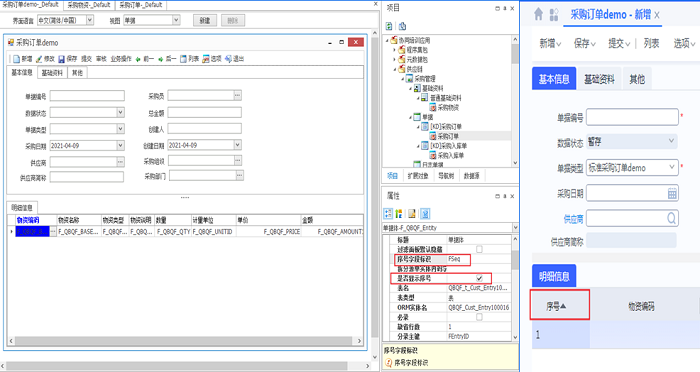Click the save disk icon in form toolbar
The image size is (700, 372).
tap(62, 59)
